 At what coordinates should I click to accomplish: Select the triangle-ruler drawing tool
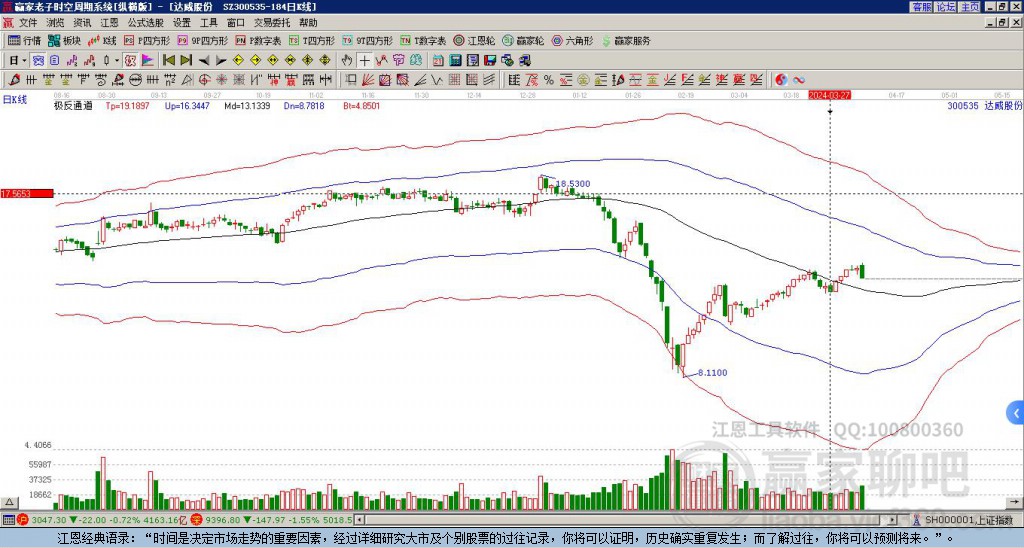[x=187, y=80]
